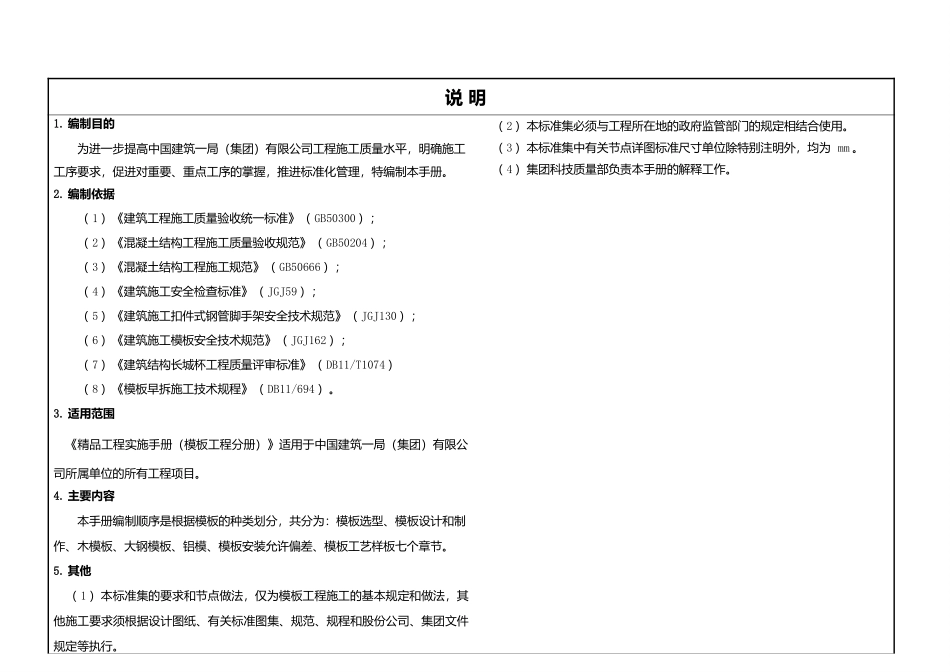Screen dimensions: 950x672
Task: Click the line 司所属单位的所有工程项目
Action: (128, 473)
